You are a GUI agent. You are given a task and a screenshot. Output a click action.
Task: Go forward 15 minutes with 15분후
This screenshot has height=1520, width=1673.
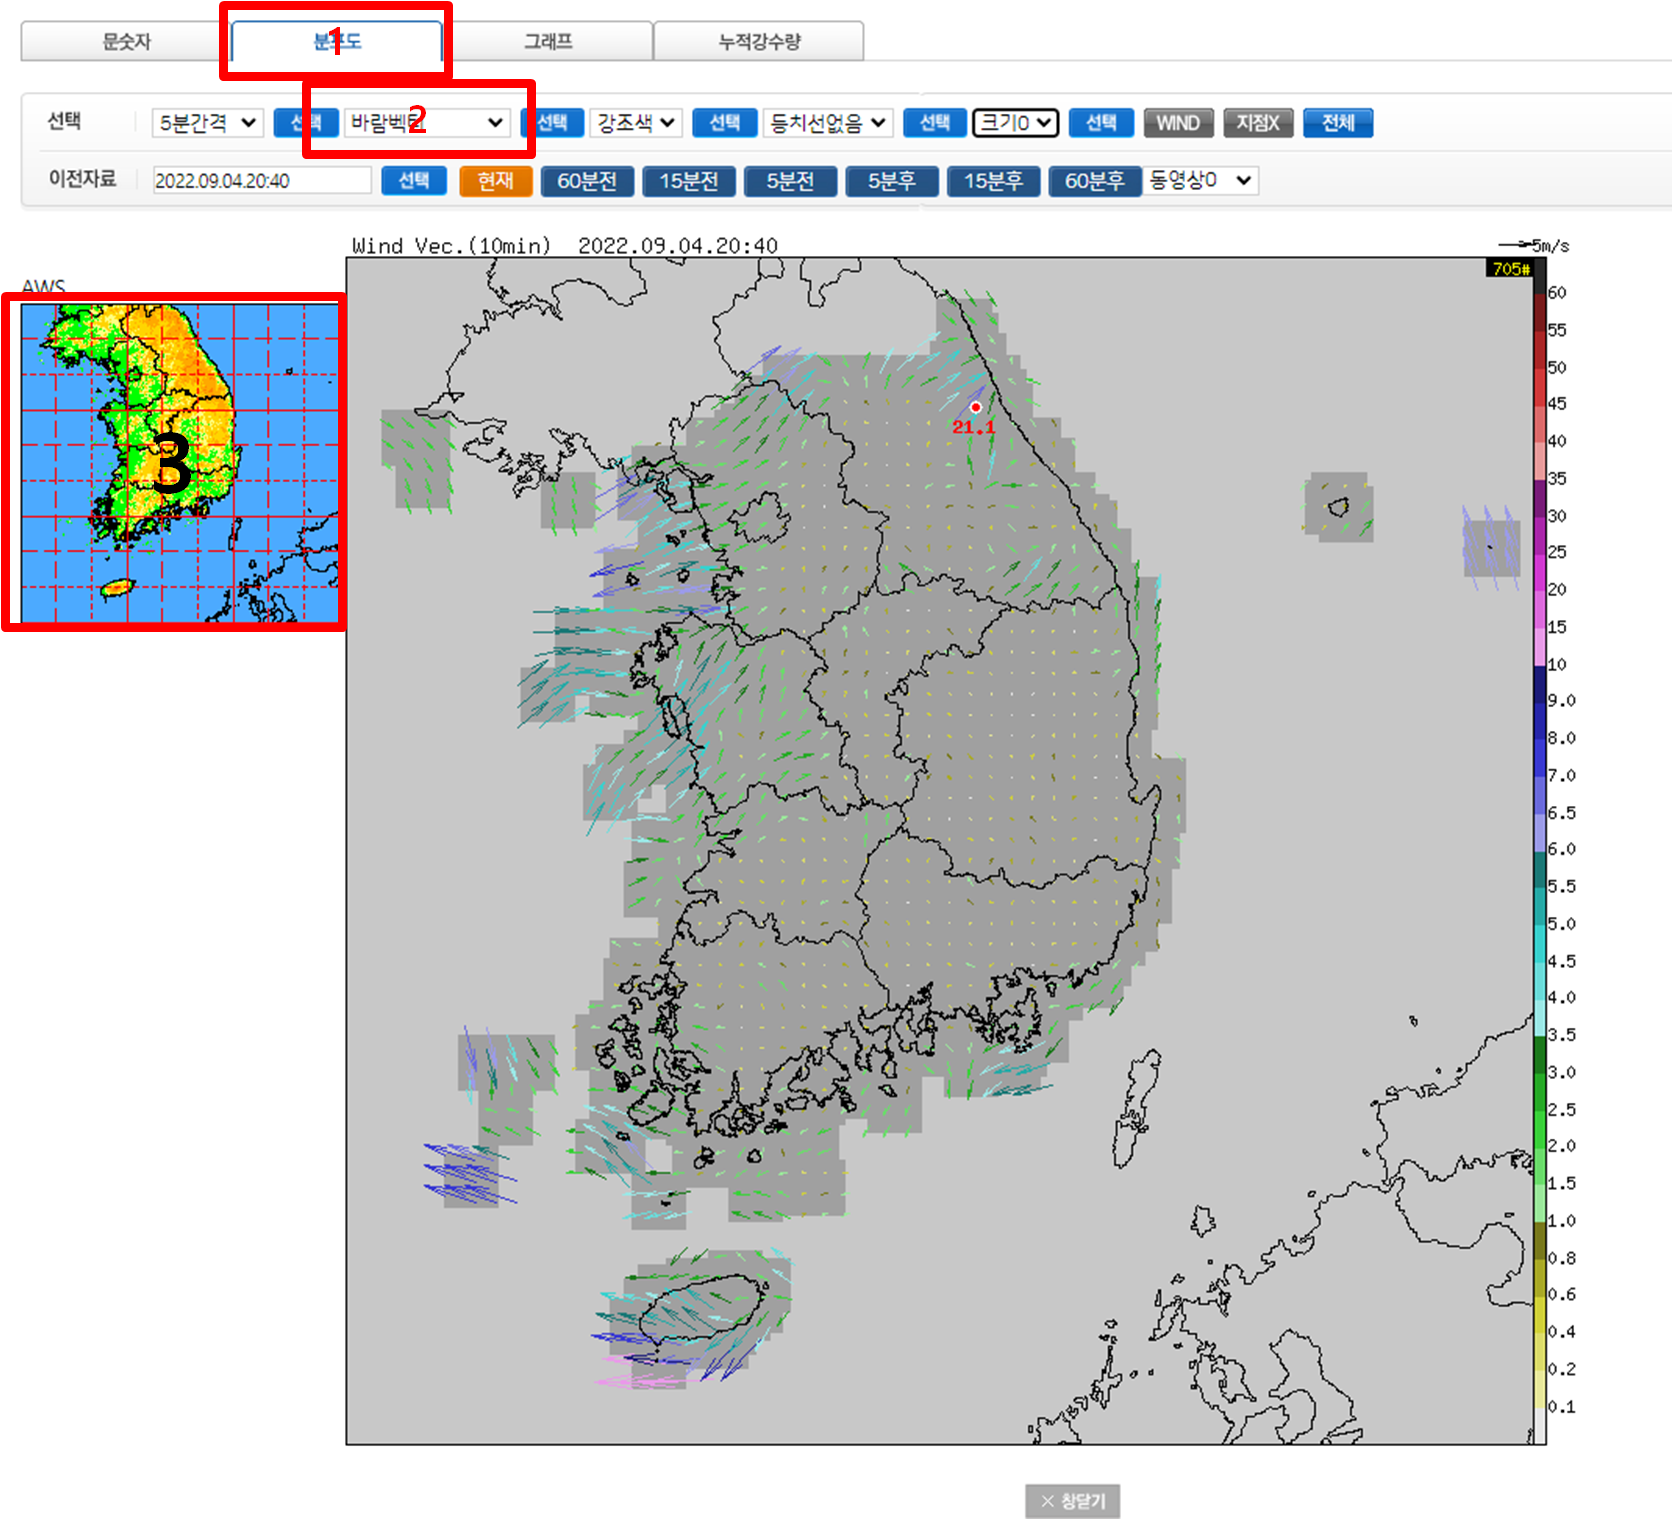(x=994, y=181)
